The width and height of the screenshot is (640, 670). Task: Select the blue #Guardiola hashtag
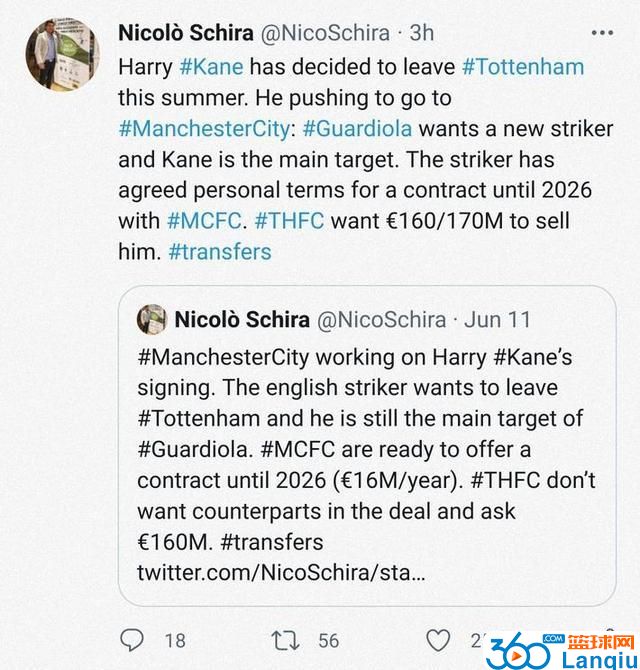pyautogui.click(x=357, y=129)
